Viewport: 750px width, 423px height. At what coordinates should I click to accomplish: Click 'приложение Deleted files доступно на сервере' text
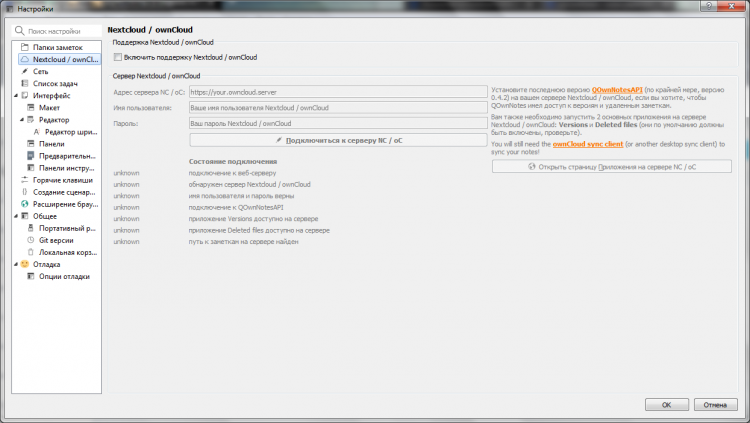[x=259, y=230]
